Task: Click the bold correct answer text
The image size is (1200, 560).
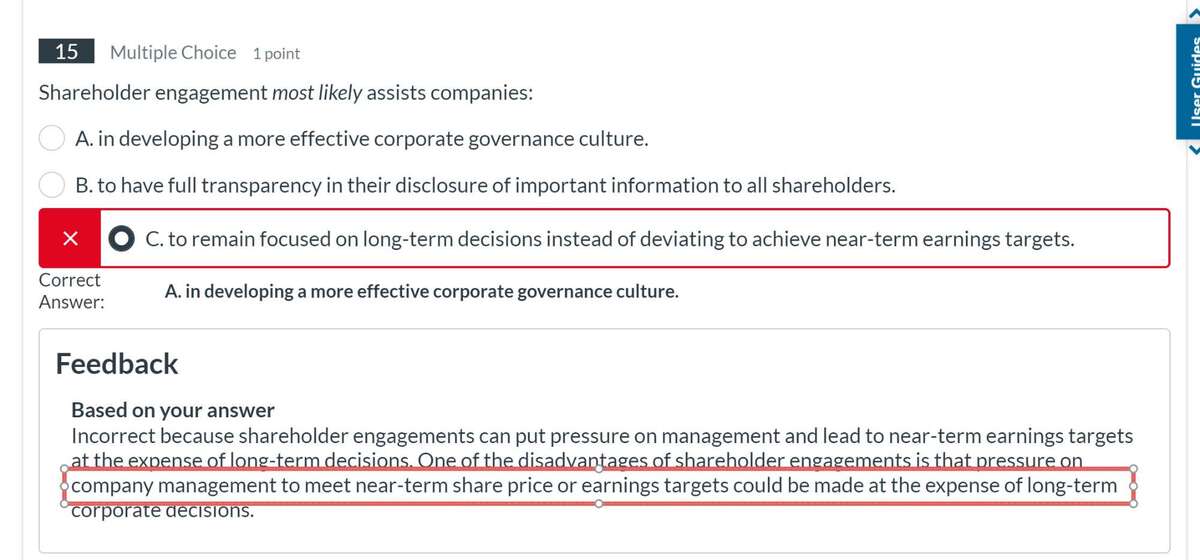Action: tap(421, 292)
